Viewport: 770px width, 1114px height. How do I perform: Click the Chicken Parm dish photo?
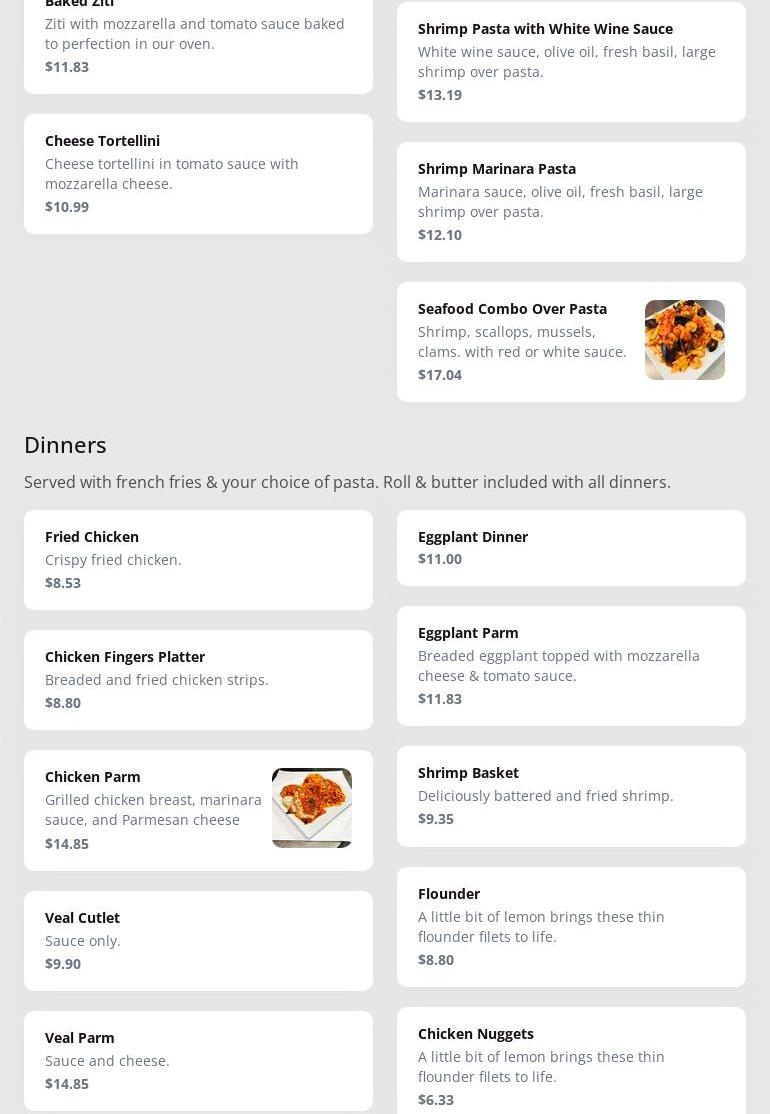(311, 808)
